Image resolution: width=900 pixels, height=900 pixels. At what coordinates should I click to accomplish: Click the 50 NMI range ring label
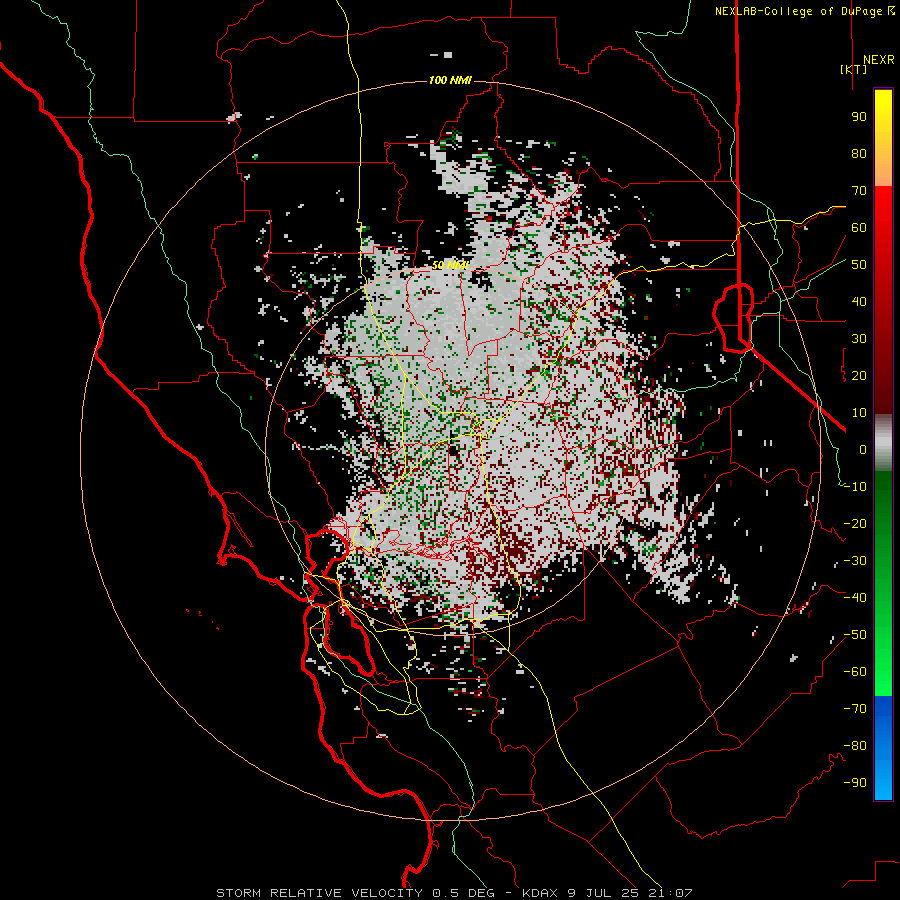(450, 265)
